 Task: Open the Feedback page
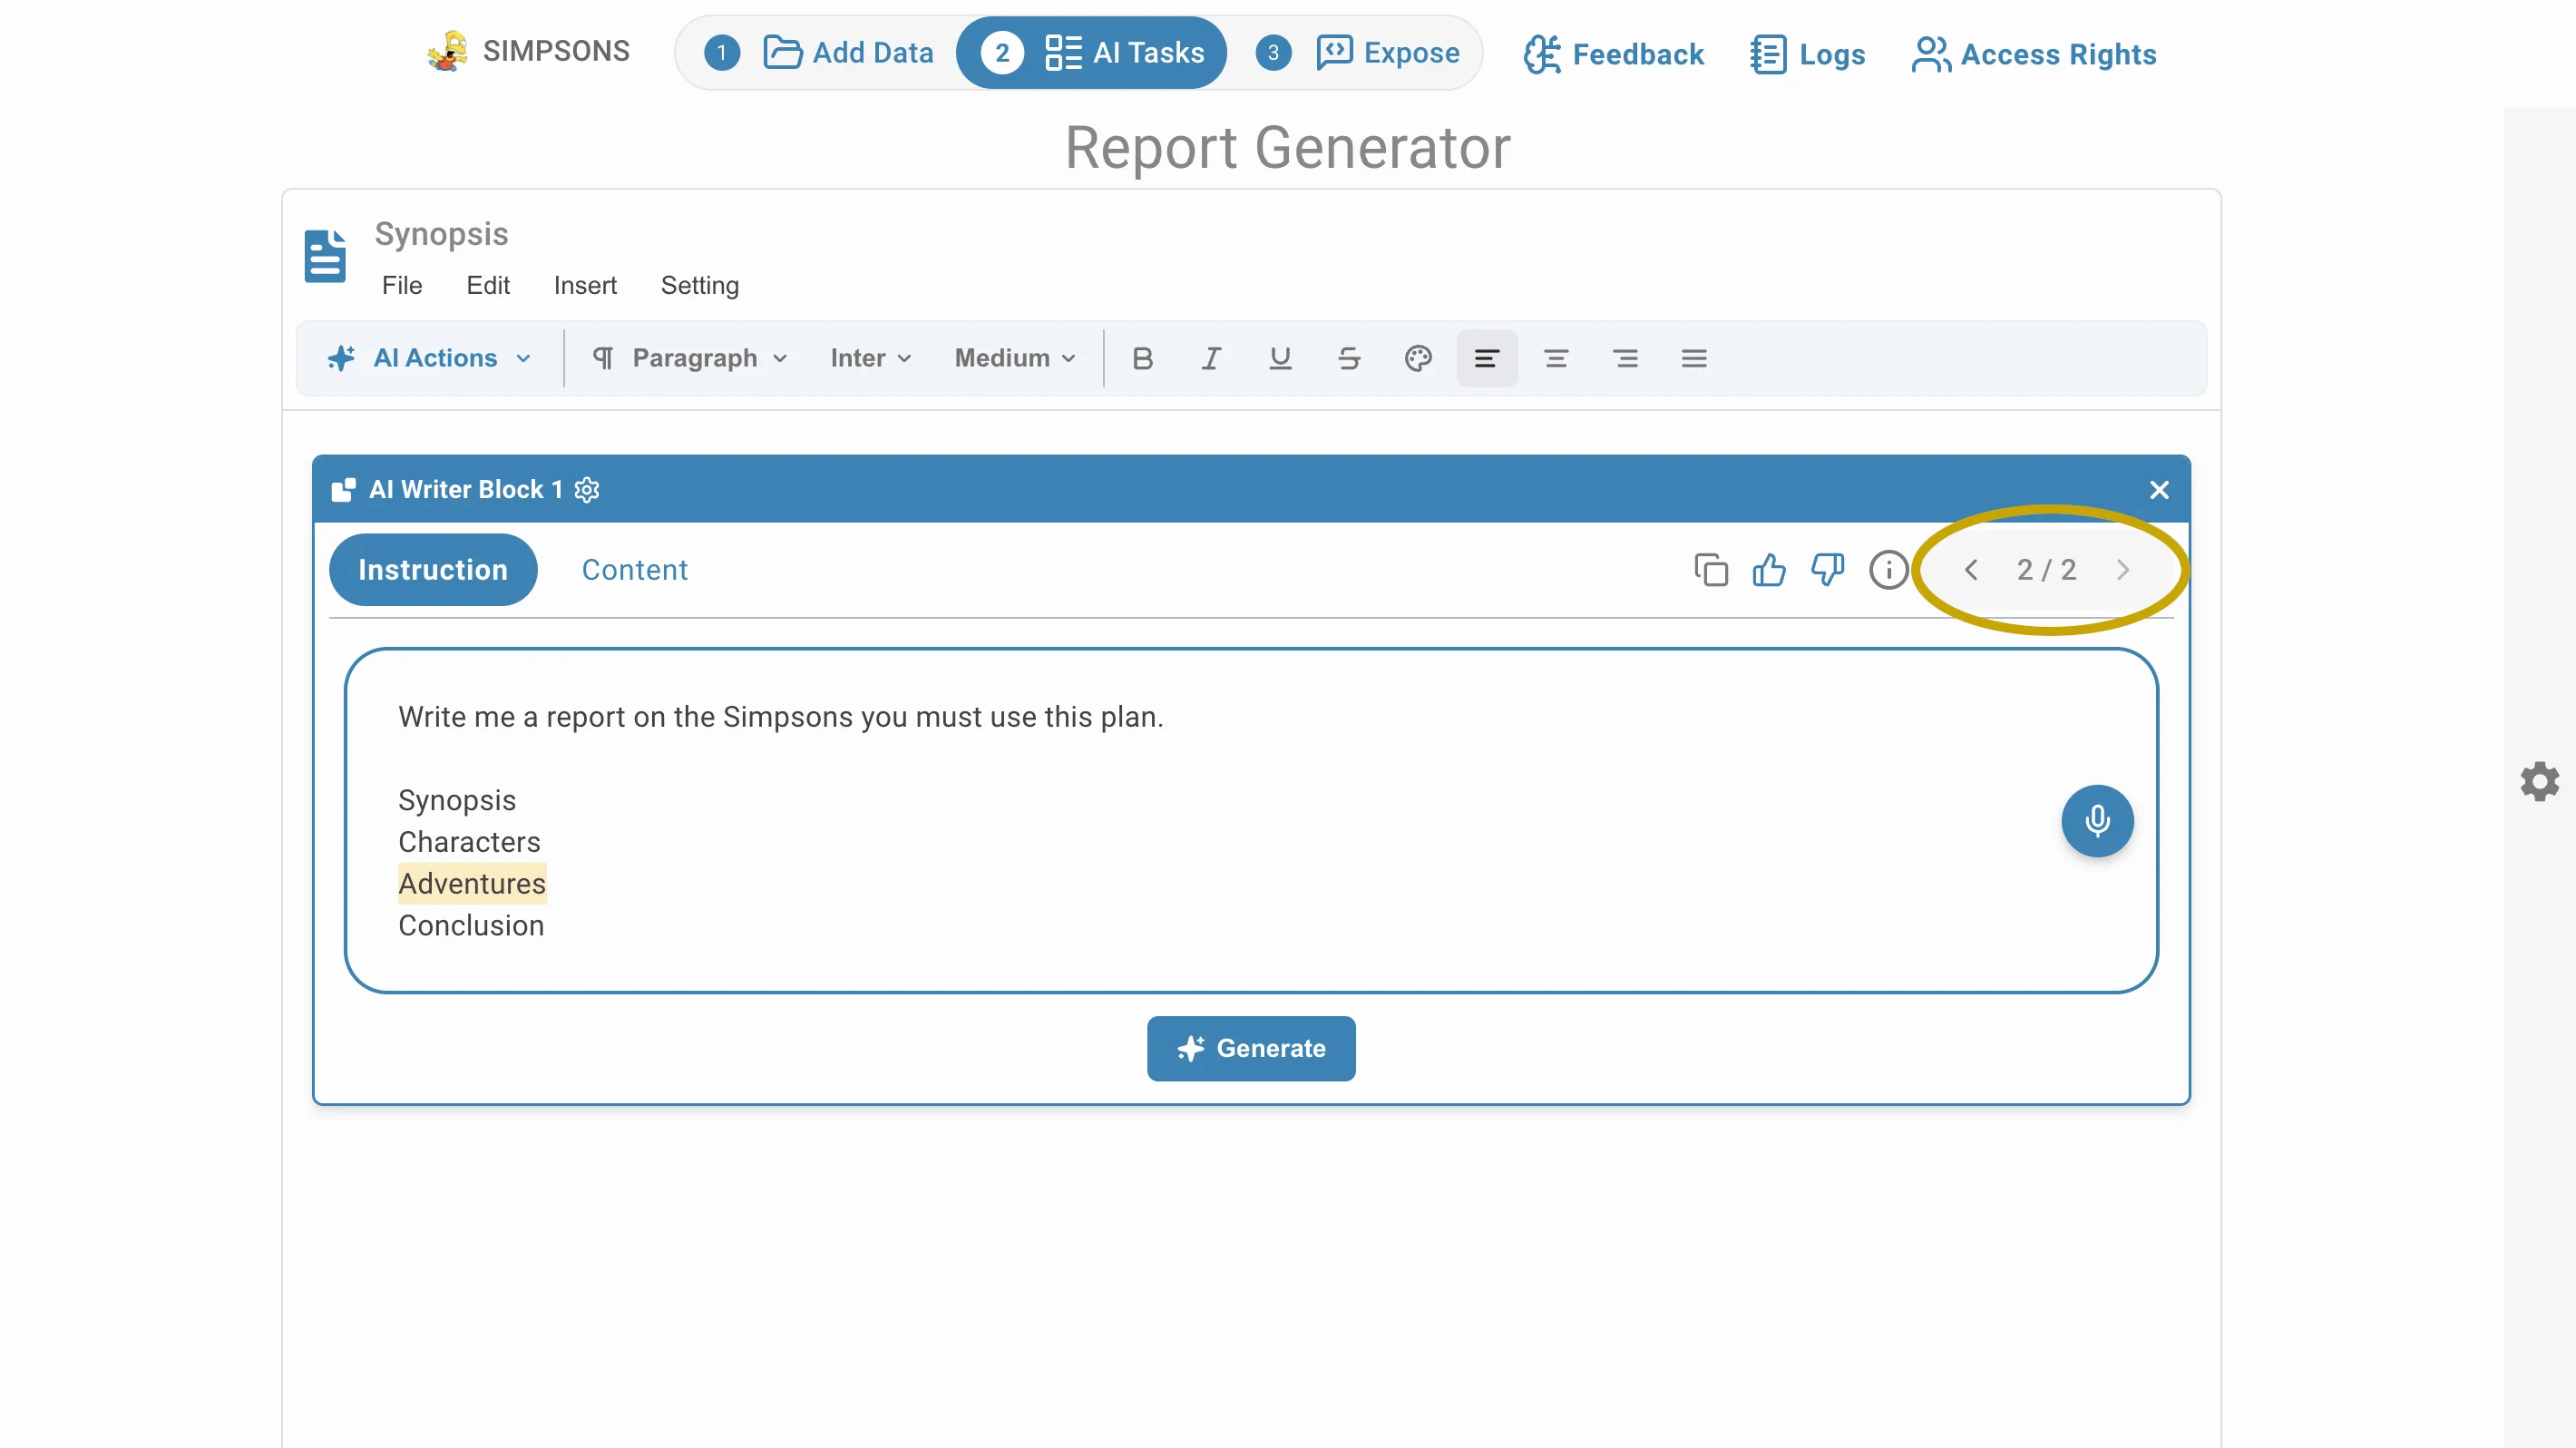pyautogui.click(x=1613, y=54)
